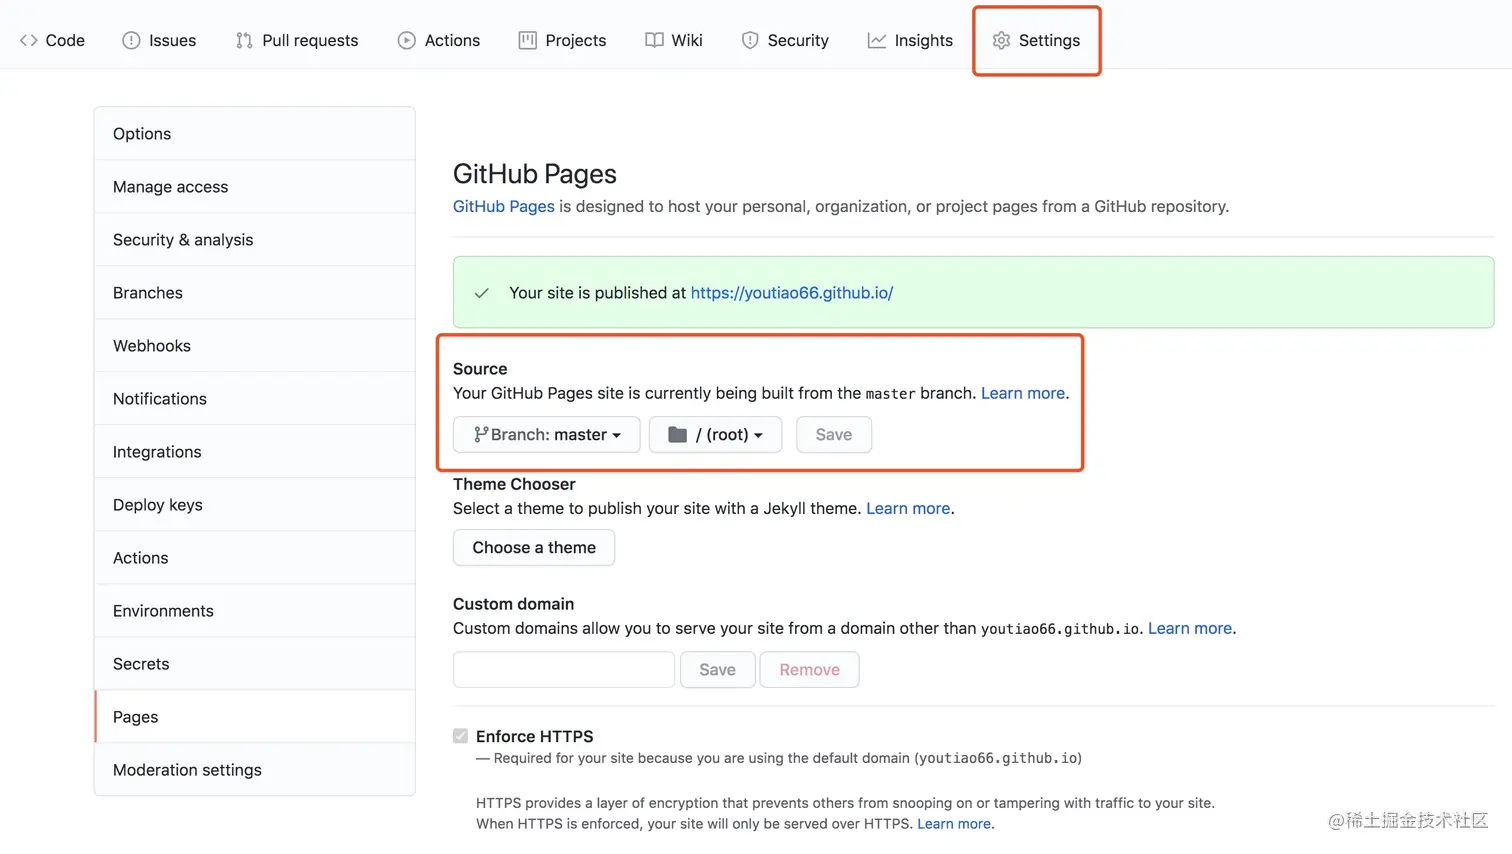Select Notifications in sidebar
1512x854 pixels.
click(254, 399)
